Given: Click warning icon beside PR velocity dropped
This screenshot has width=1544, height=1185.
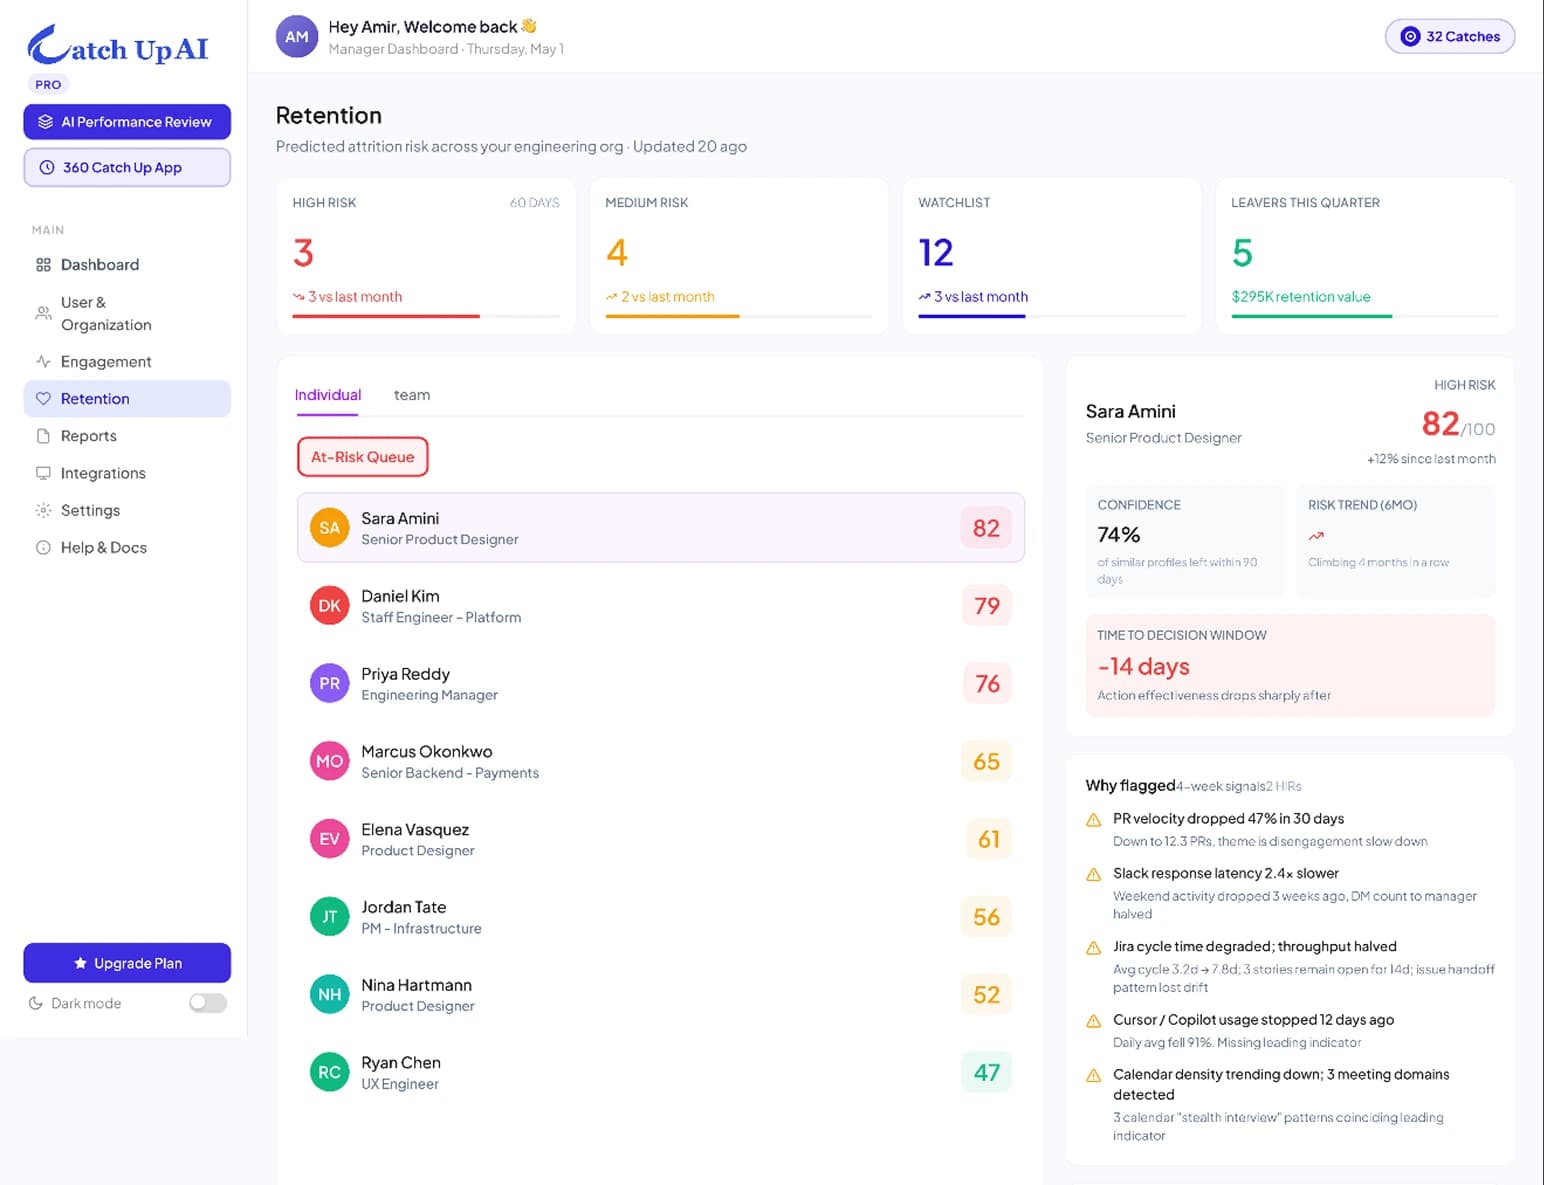Looking at the screenshot, I should 1094,820.
